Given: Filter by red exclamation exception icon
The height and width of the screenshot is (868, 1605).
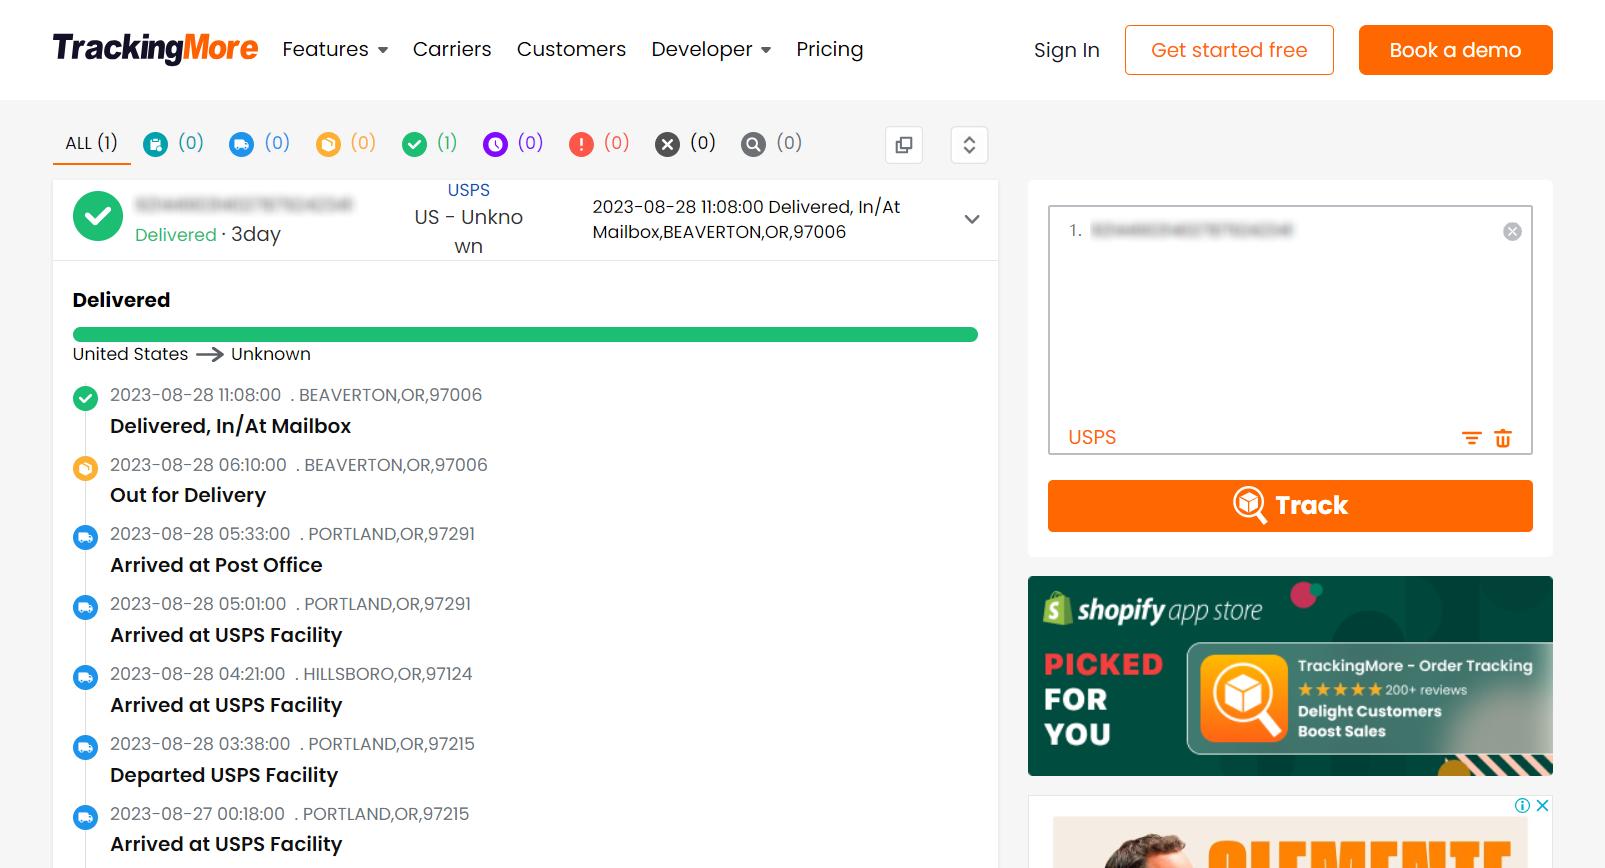Looking at the screenshot, I should 581,145.
